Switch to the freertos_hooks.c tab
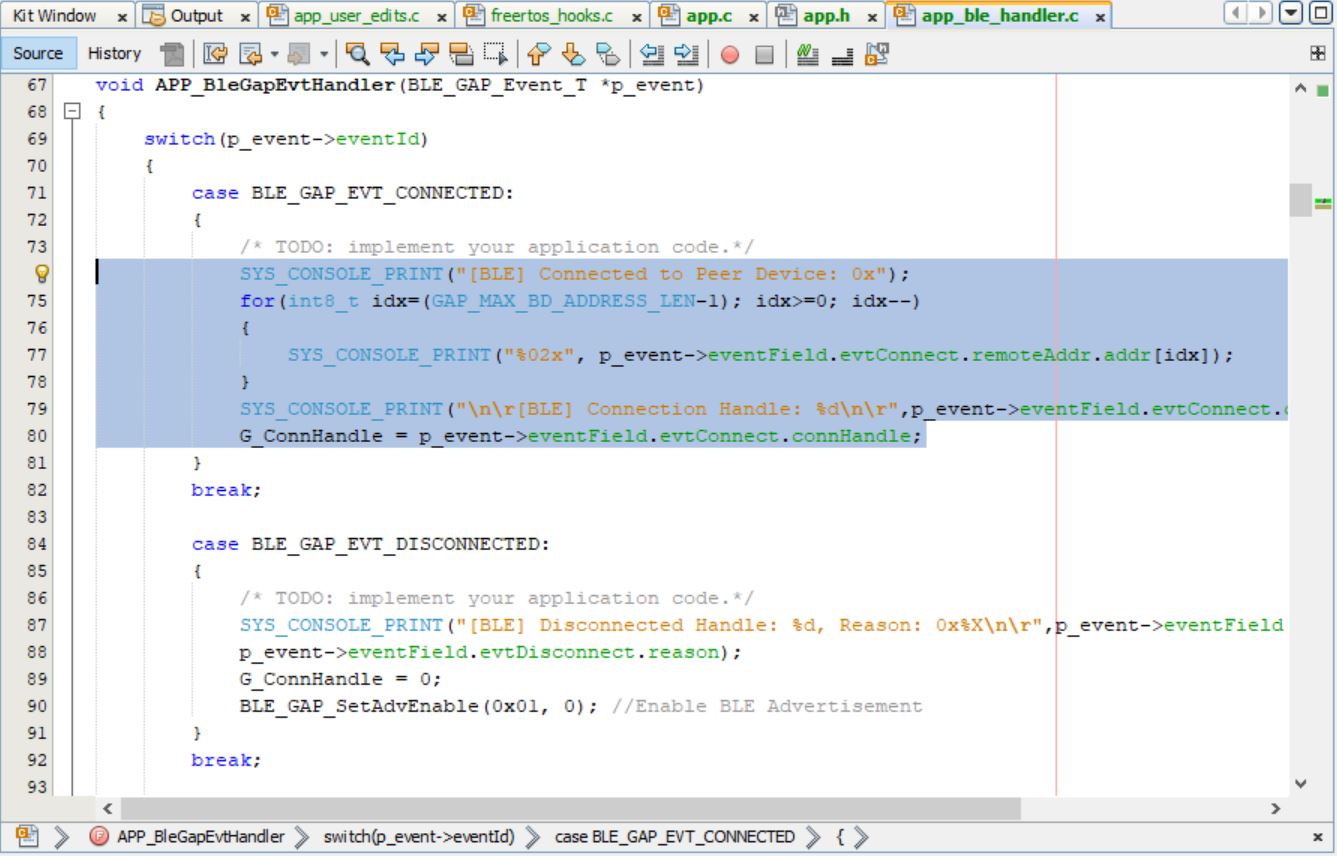 (552, 17)
